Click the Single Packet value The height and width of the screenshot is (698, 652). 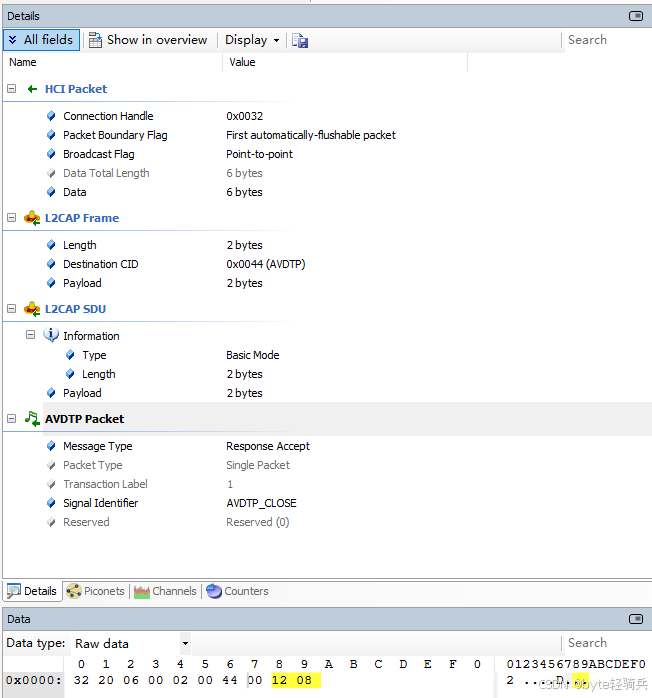258,465
